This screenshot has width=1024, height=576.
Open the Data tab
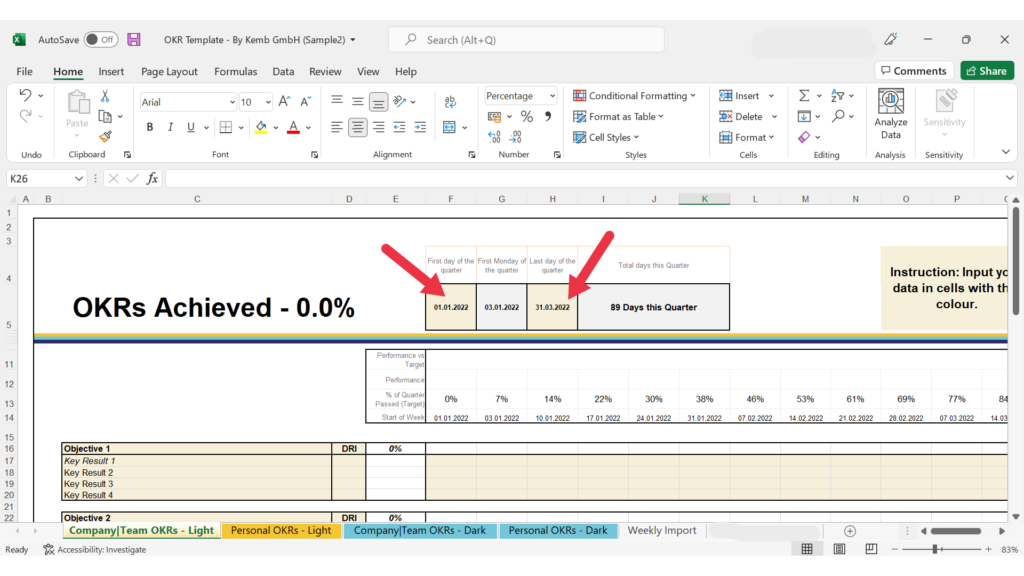(283, 72)
